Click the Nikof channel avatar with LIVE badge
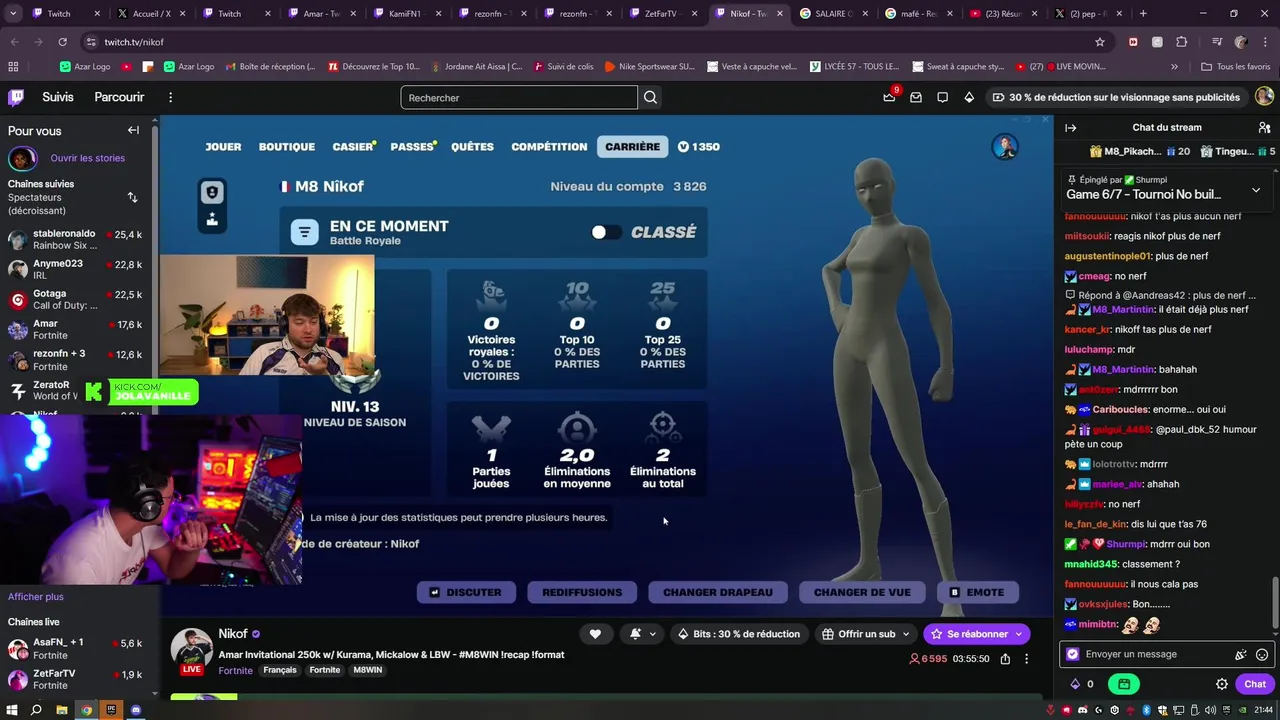 tap(191, 651)
